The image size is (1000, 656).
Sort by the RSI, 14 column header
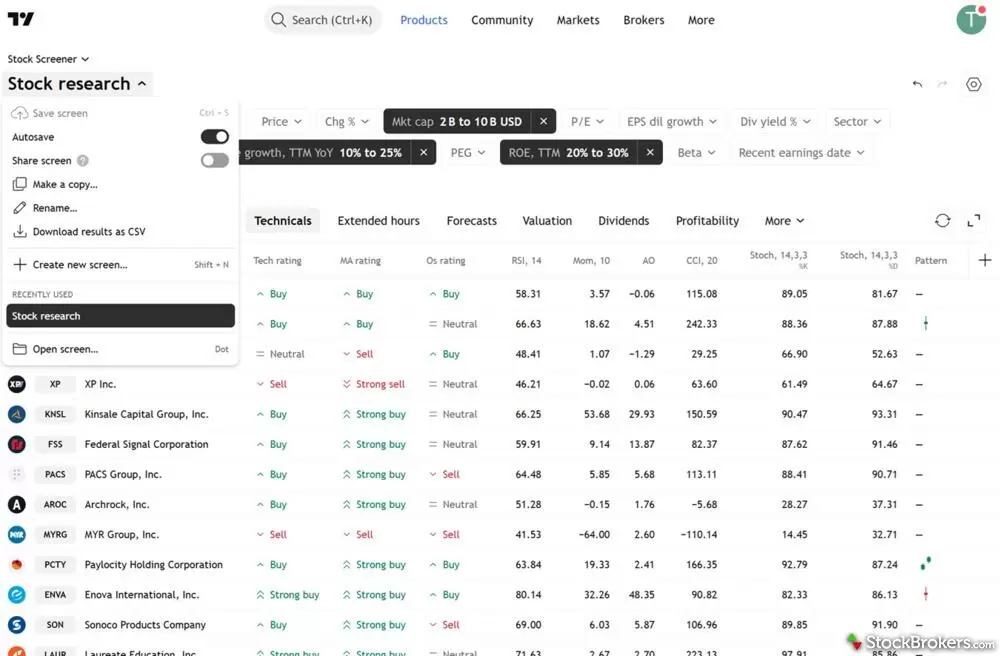pyautogui.click(x=526, y=260)
